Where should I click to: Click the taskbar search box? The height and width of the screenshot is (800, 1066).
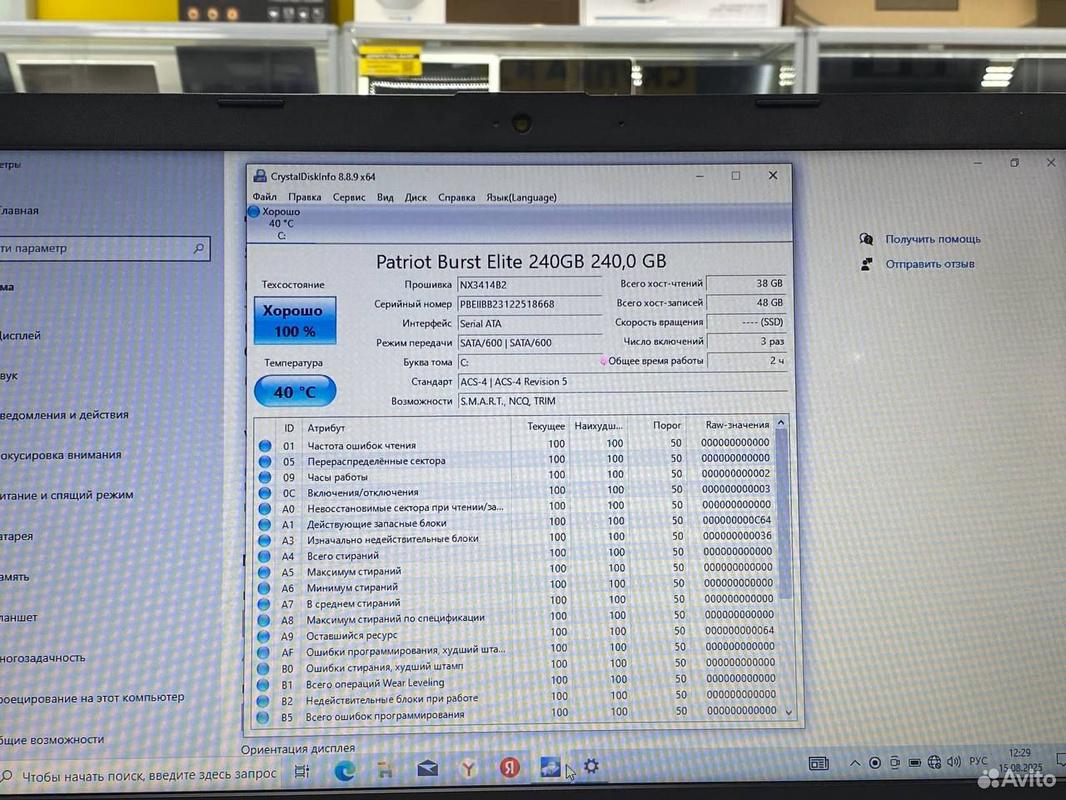point(139,774)
